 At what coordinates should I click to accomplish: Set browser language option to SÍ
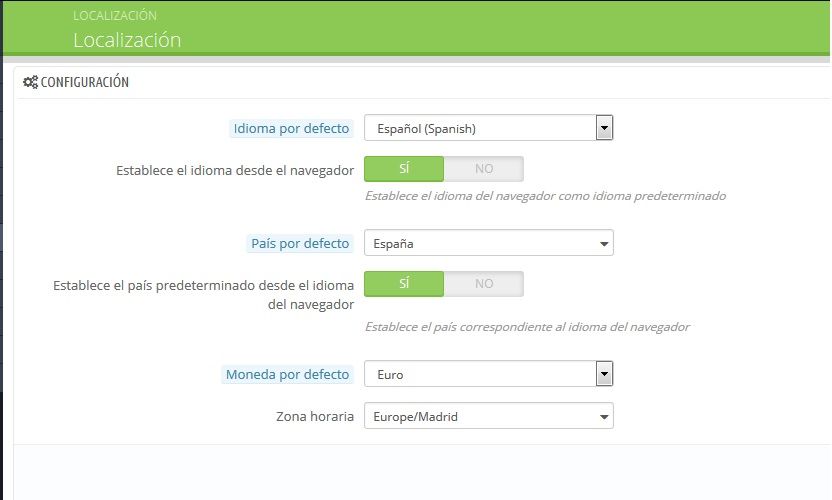(404, 169)
